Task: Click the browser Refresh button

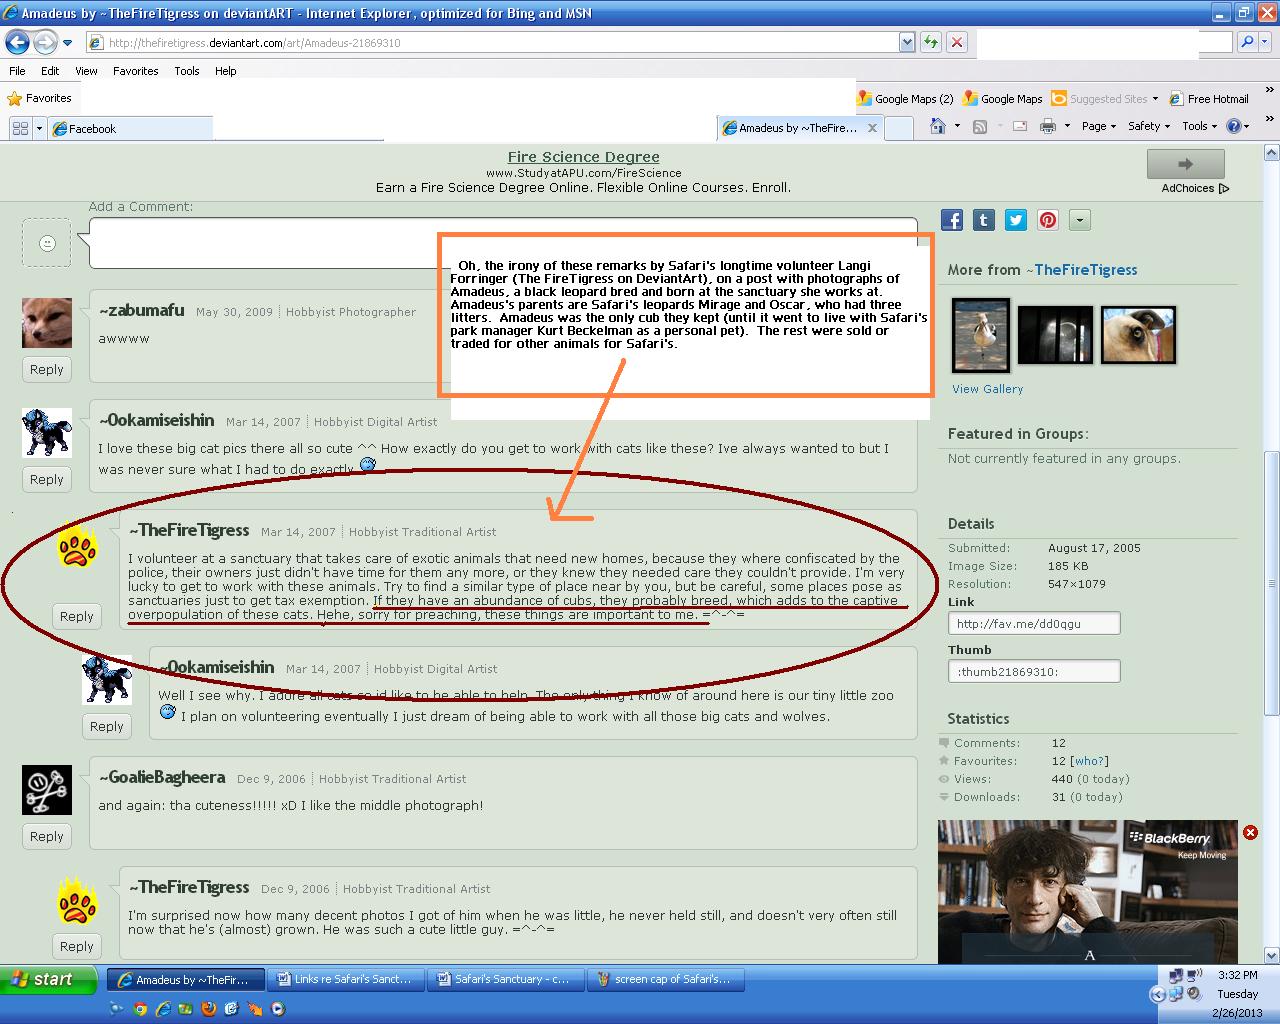Action: (x=931, y=42)
